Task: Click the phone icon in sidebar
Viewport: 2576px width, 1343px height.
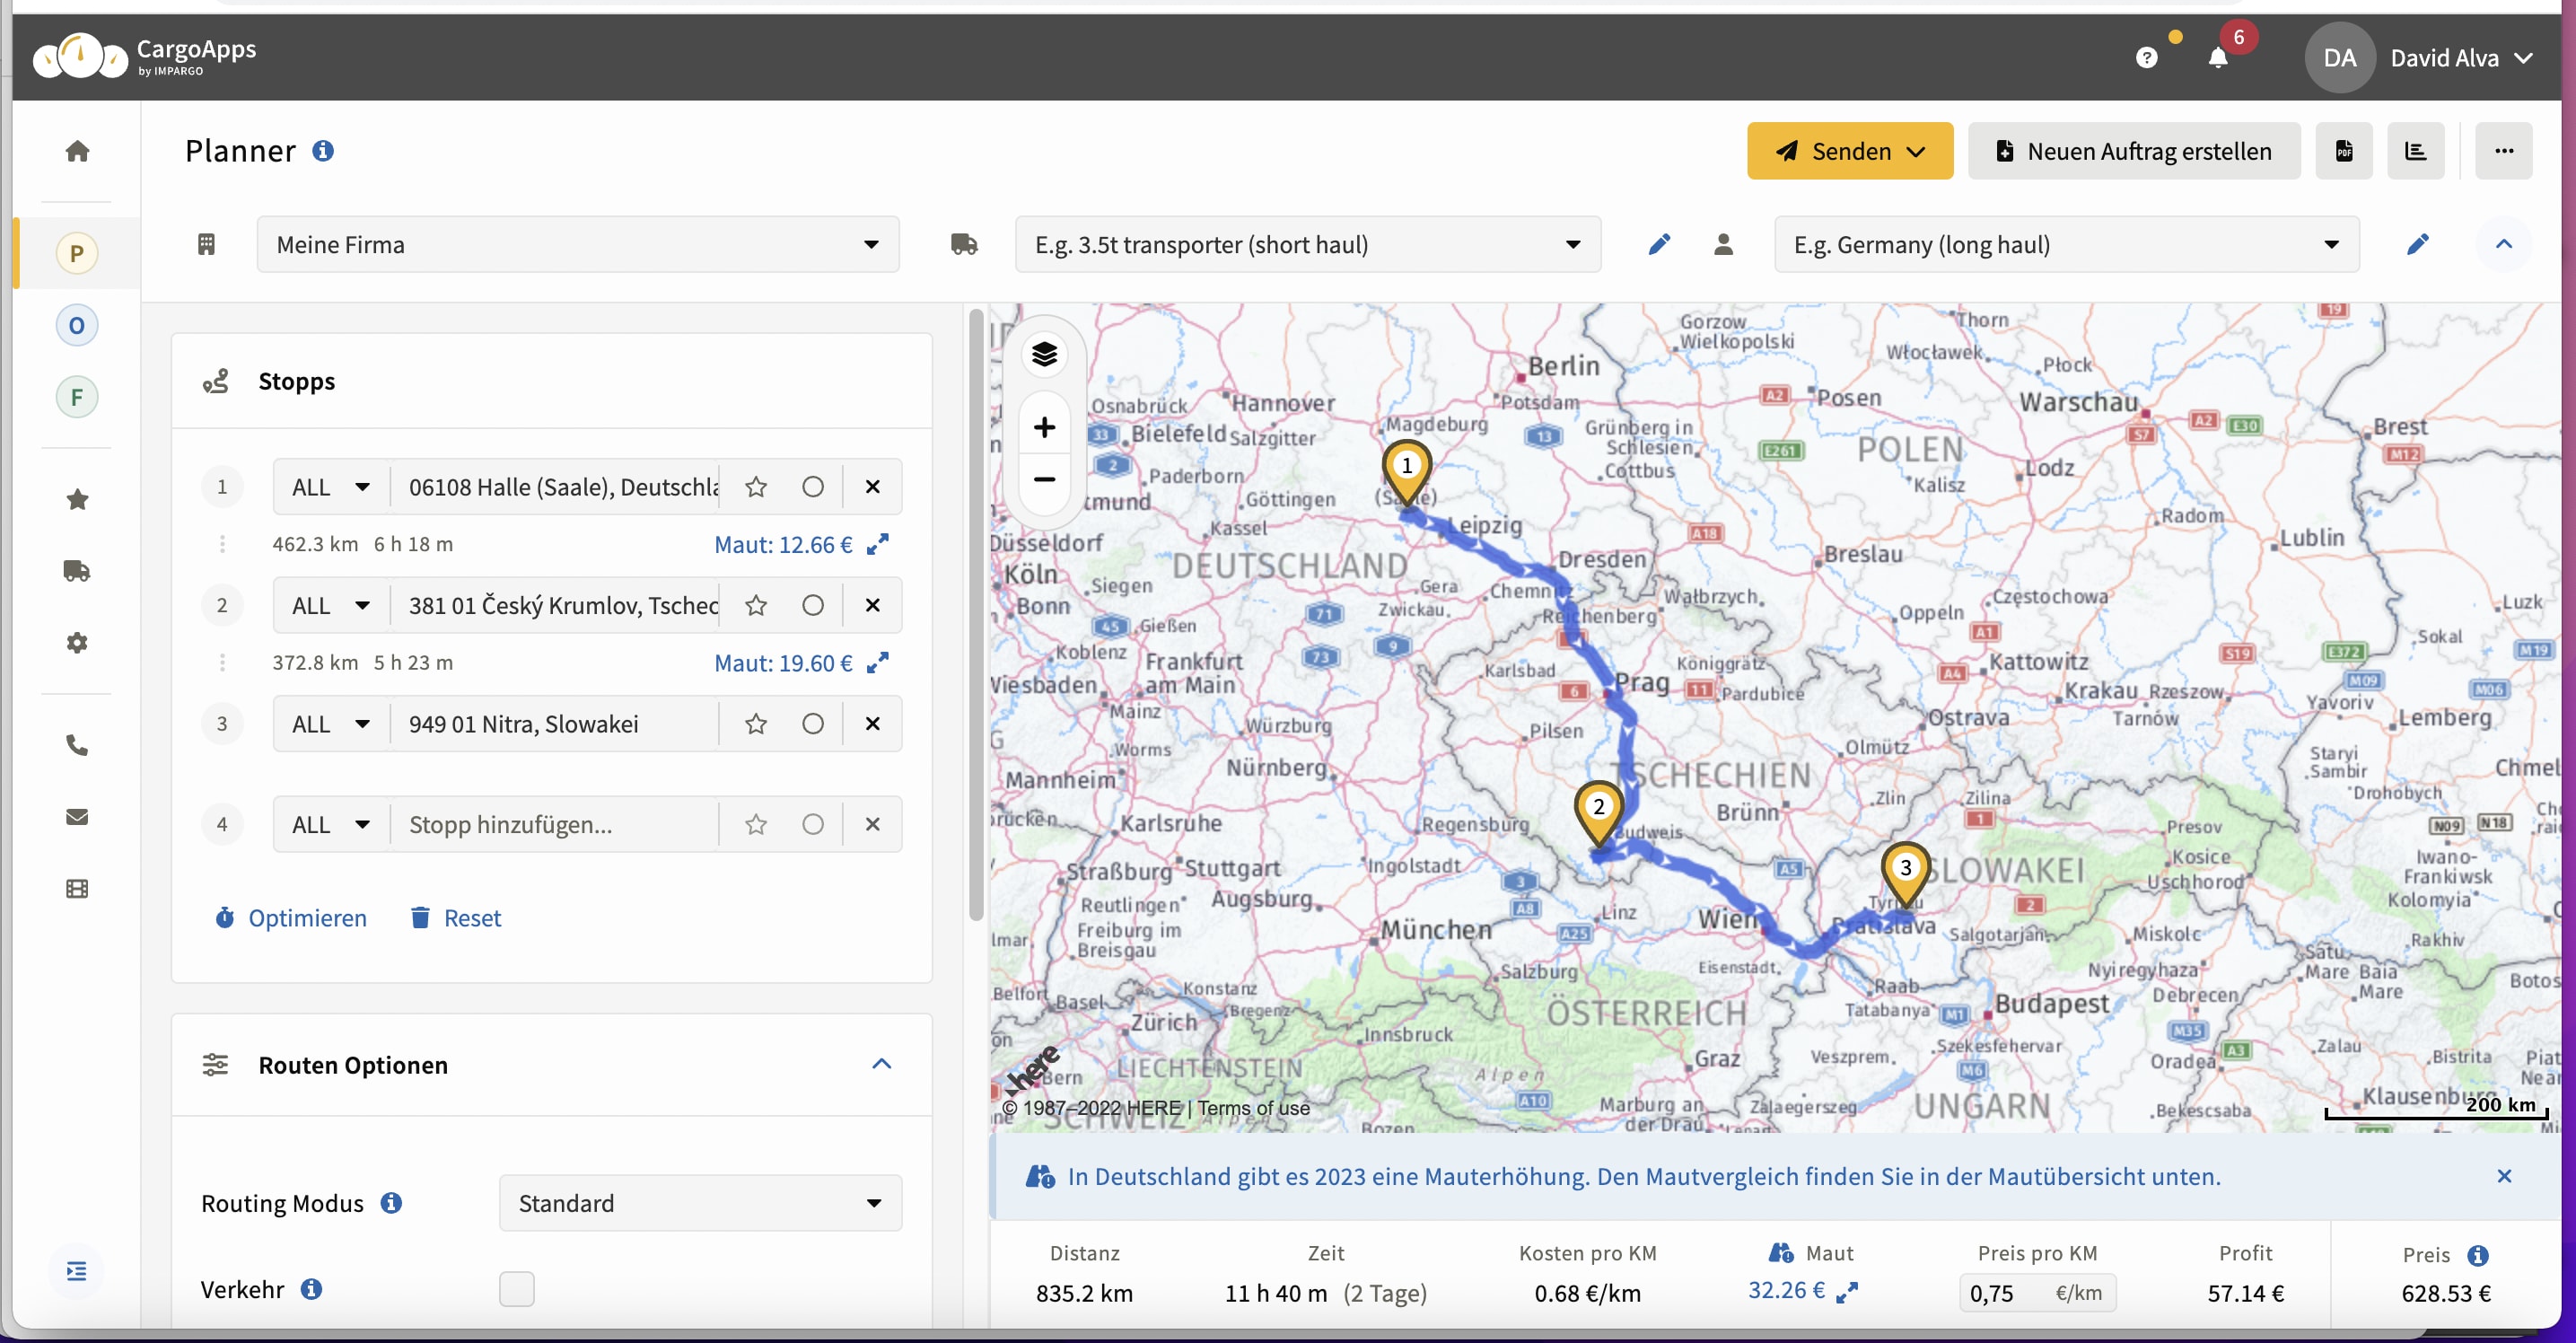Action: point(77,745)
